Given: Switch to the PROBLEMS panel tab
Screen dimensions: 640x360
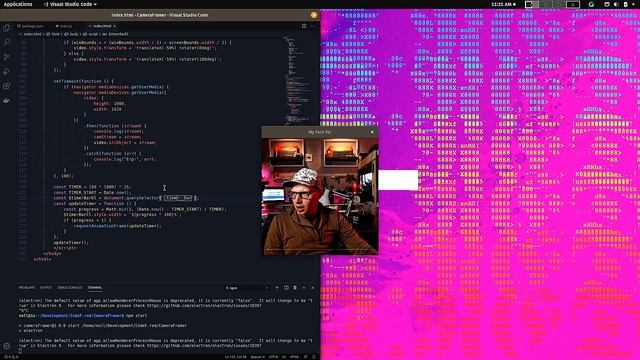Looking at the screenshot, I should (x=27, y=288).
